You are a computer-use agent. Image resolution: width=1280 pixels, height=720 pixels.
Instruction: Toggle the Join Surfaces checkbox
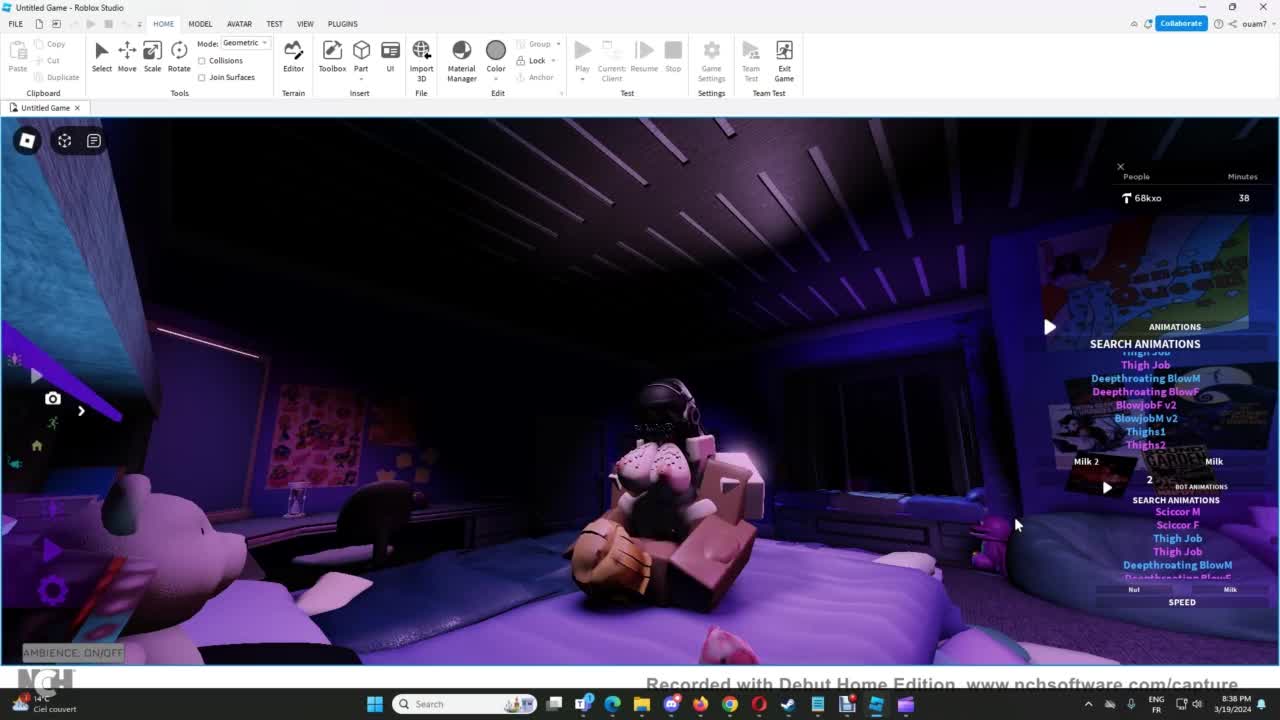202,77
